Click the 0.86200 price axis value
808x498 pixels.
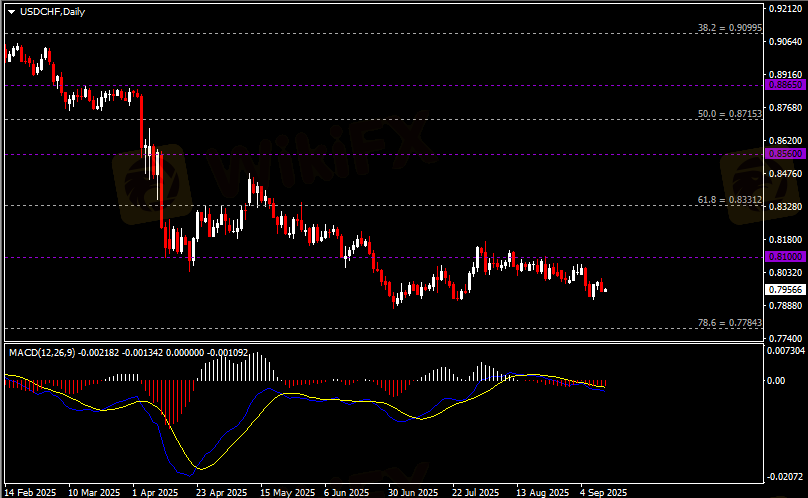(x=786, y=141)
